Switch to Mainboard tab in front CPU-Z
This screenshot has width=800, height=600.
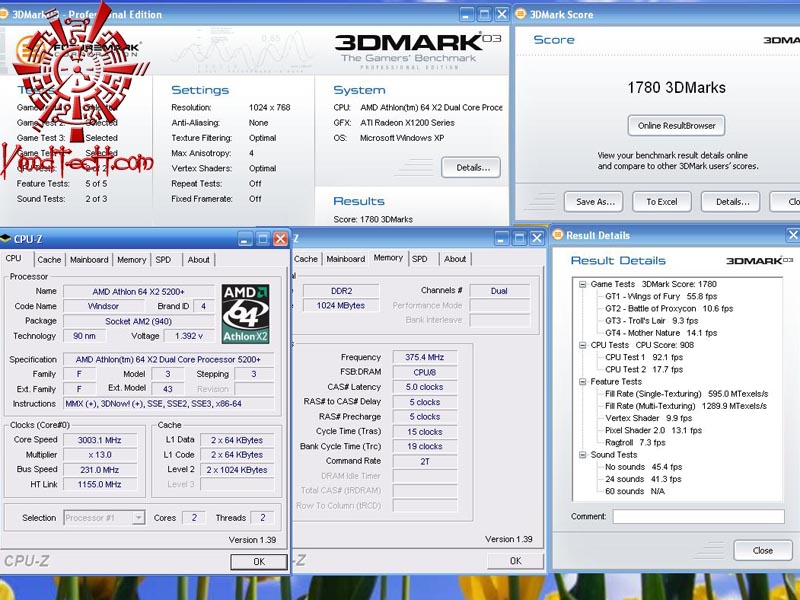(89, 260)
